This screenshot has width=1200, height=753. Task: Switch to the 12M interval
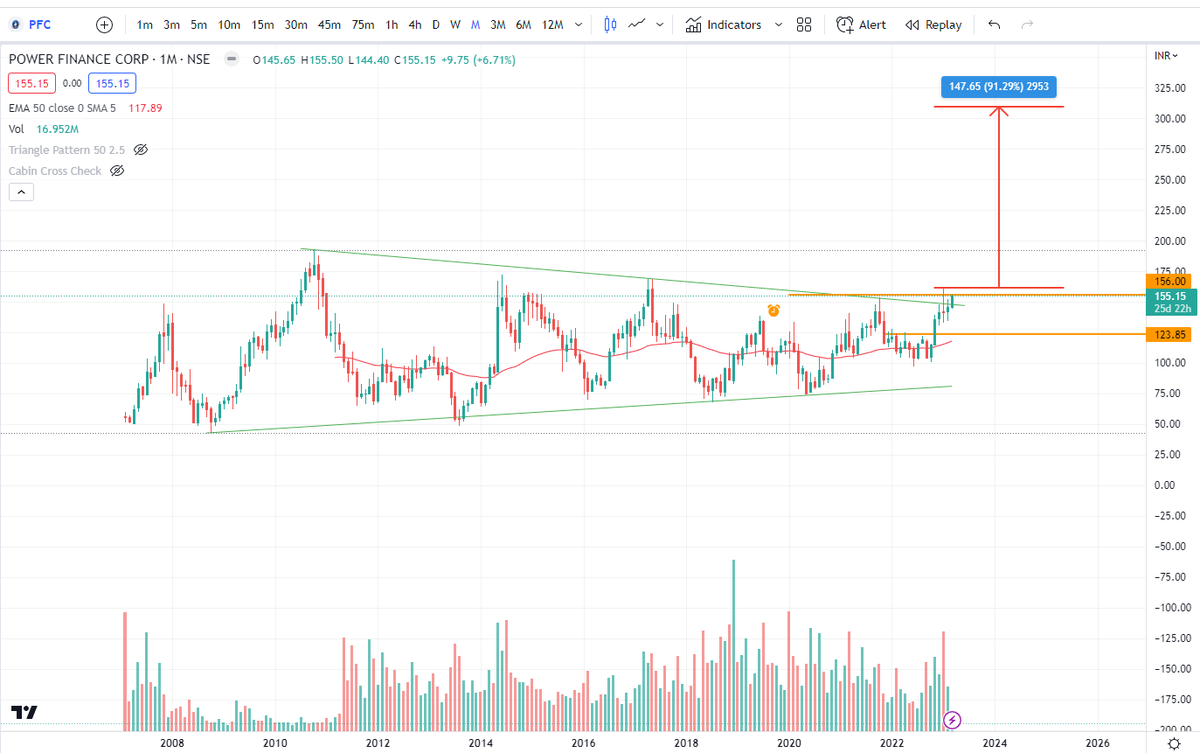(552, 24)
